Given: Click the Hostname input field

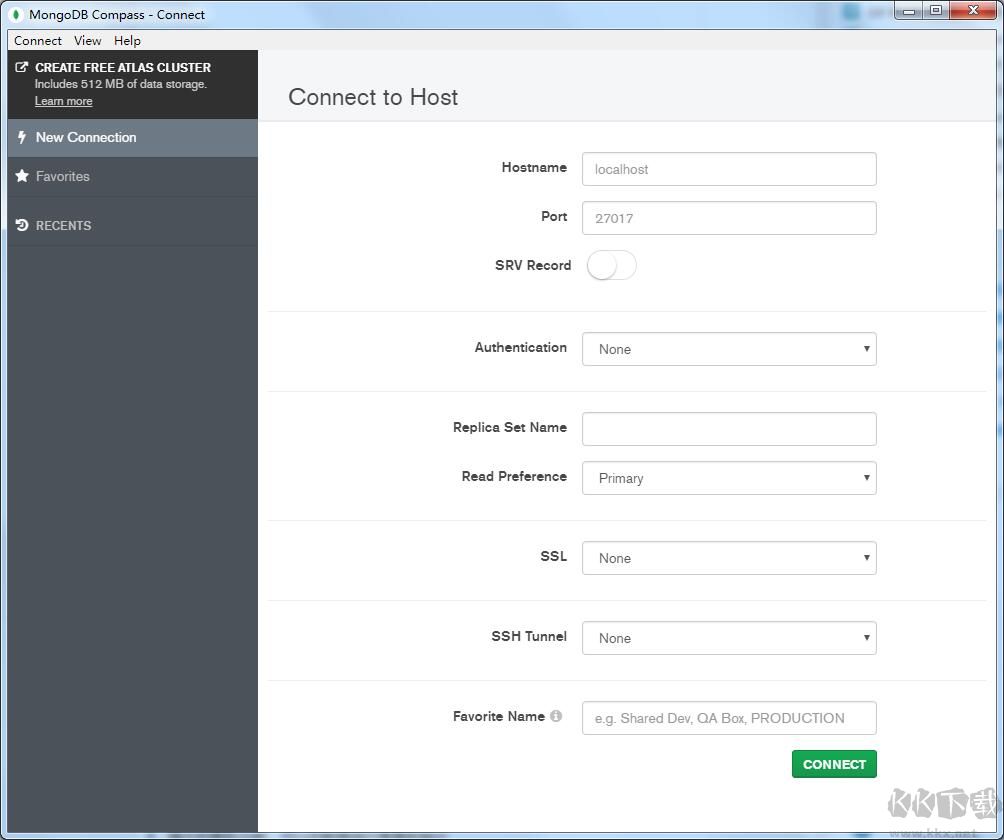Looking at the screenshot, I should coord(729,169).
